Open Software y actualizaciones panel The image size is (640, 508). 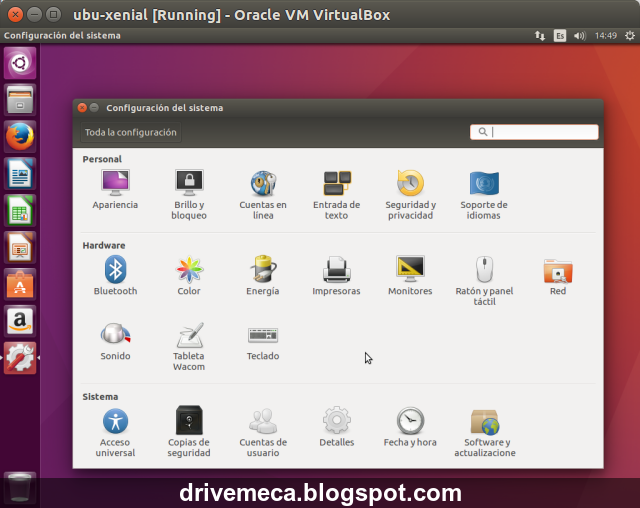484,432
